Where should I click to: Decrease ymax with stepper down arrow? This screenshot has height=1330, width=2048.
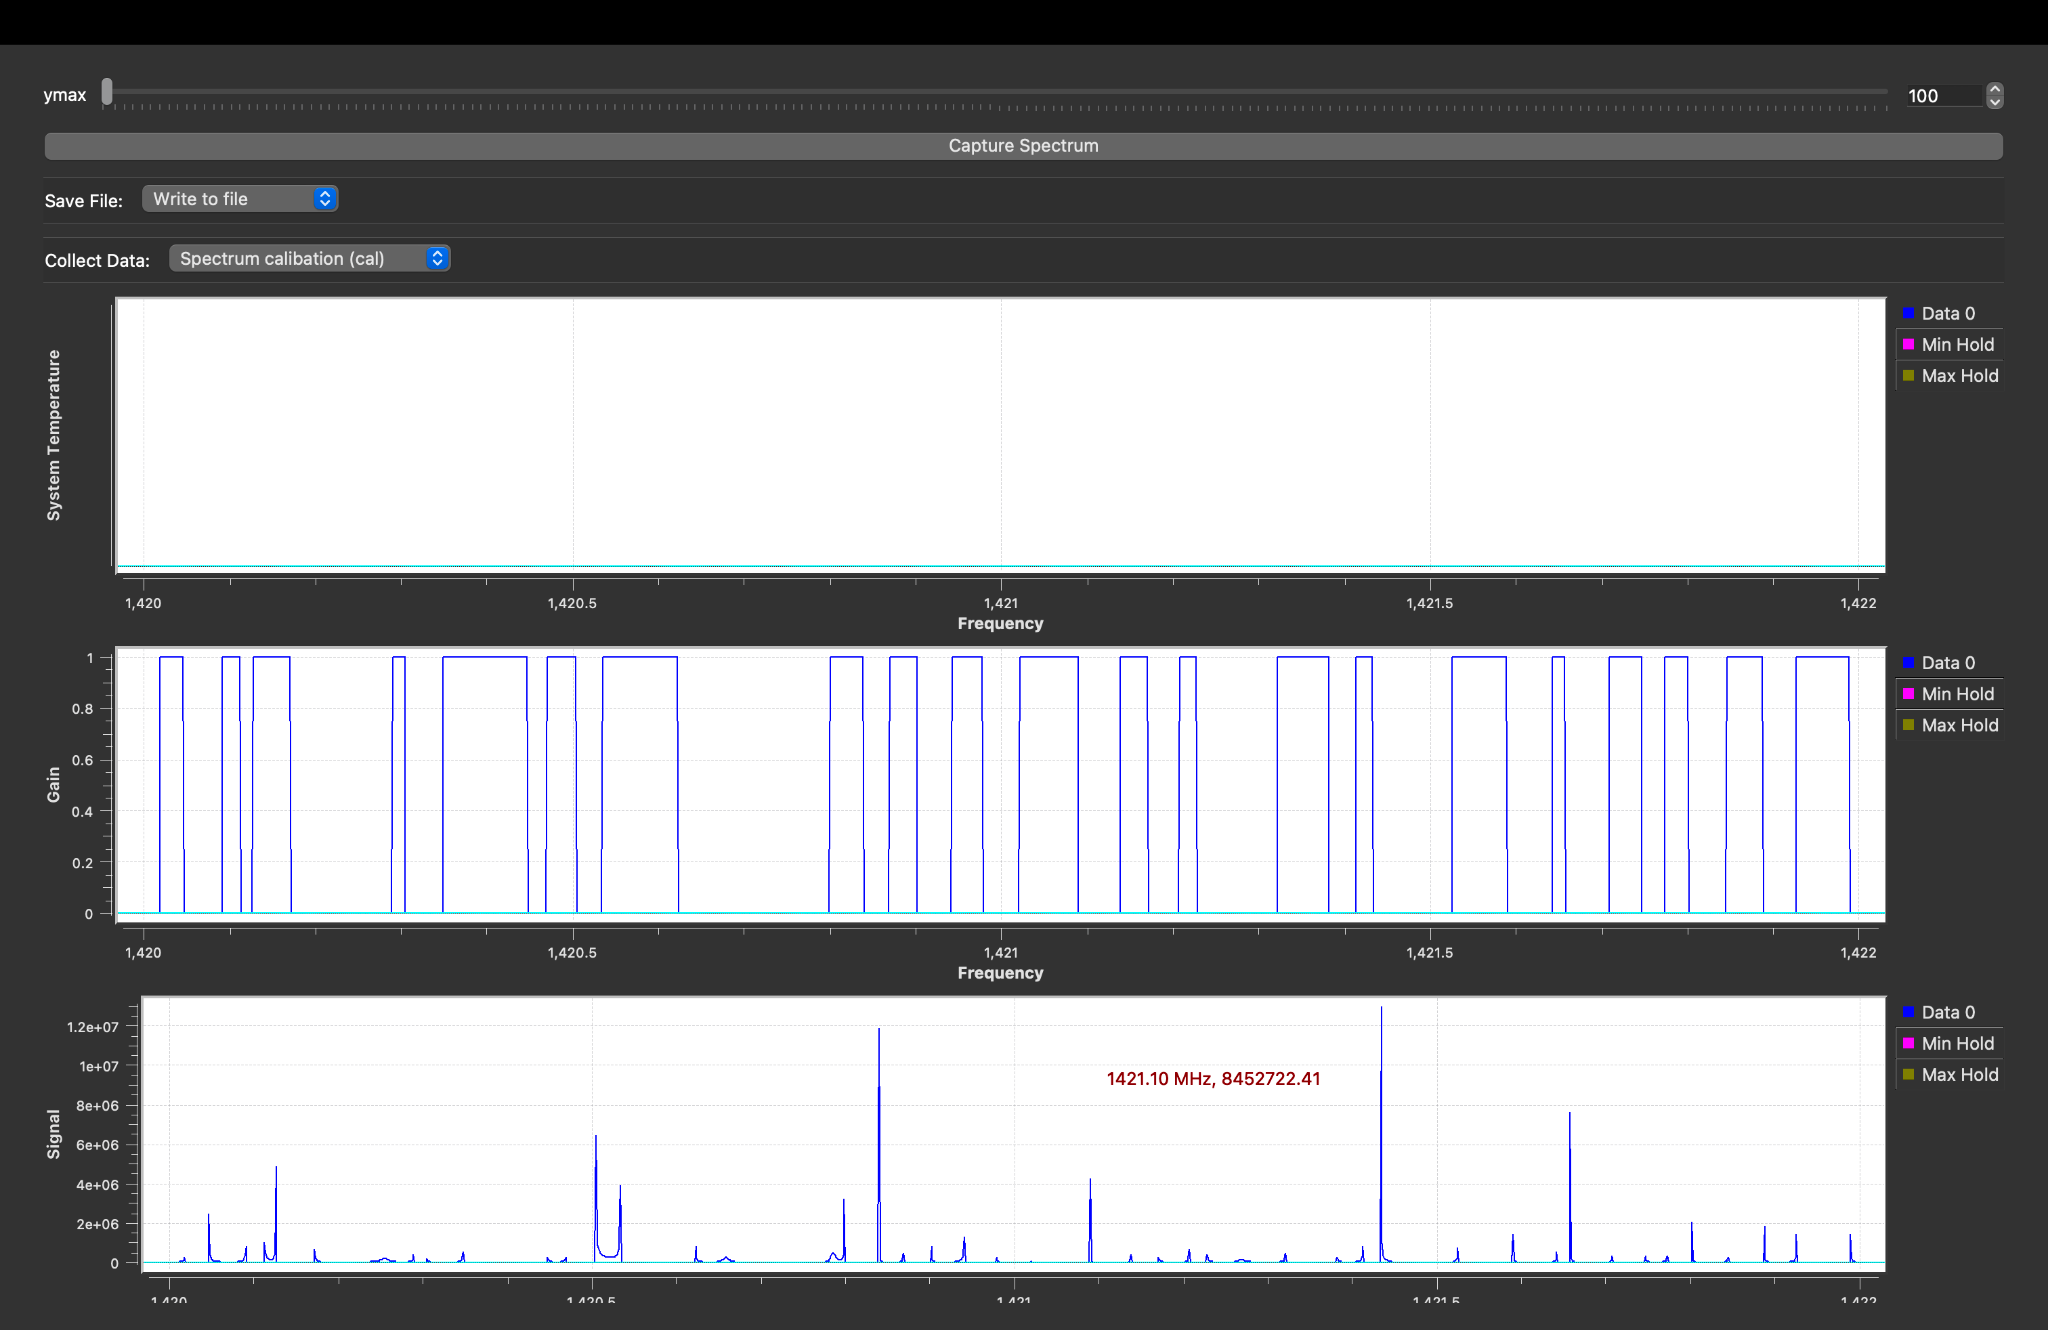[1995, 102]
